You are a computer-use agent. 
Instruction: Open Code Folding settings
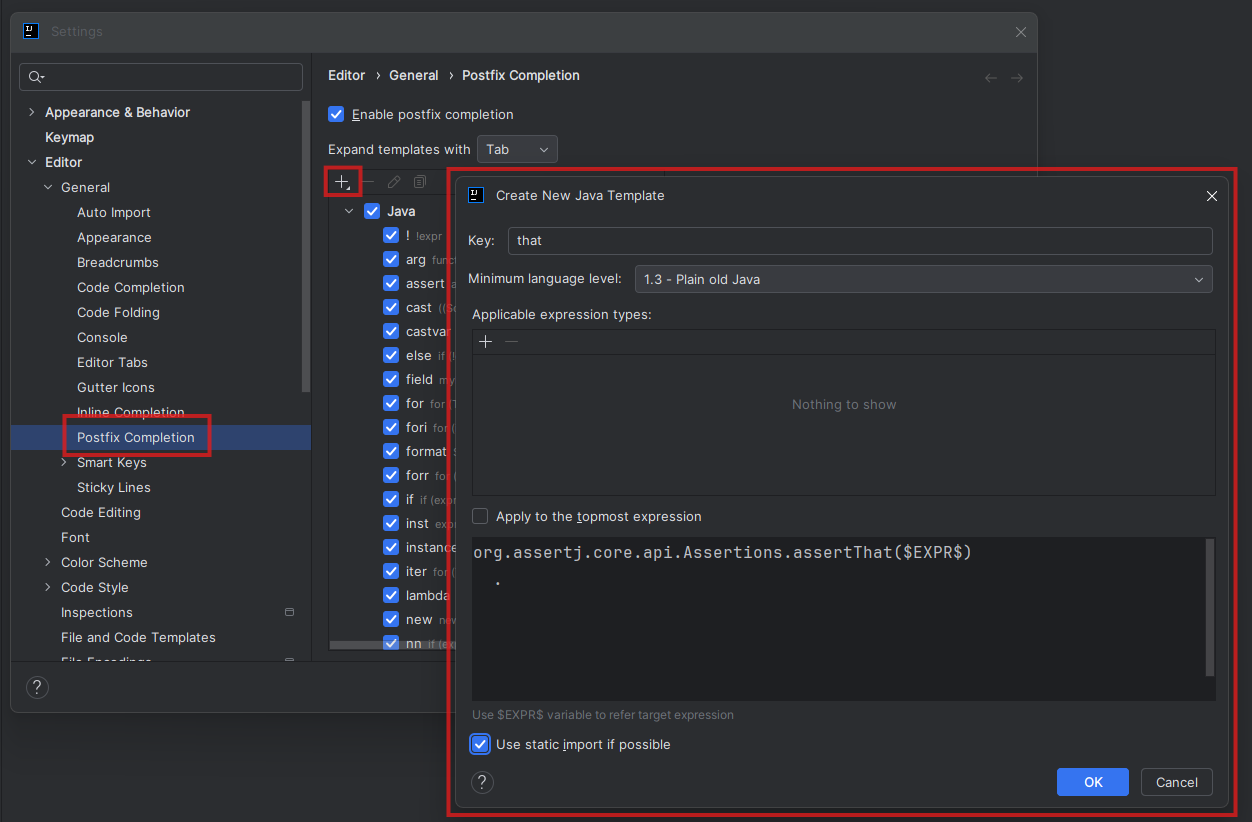click(x=118, y=312)
